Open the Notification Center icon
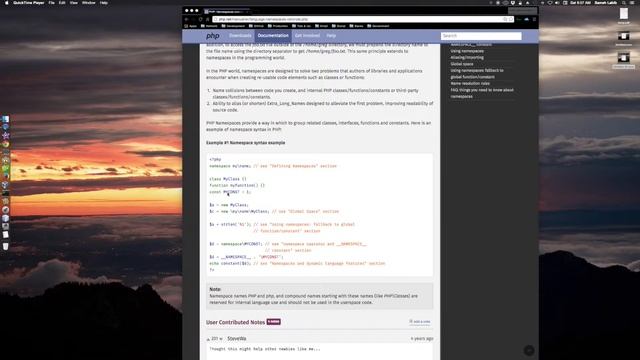 click(633, 3)
